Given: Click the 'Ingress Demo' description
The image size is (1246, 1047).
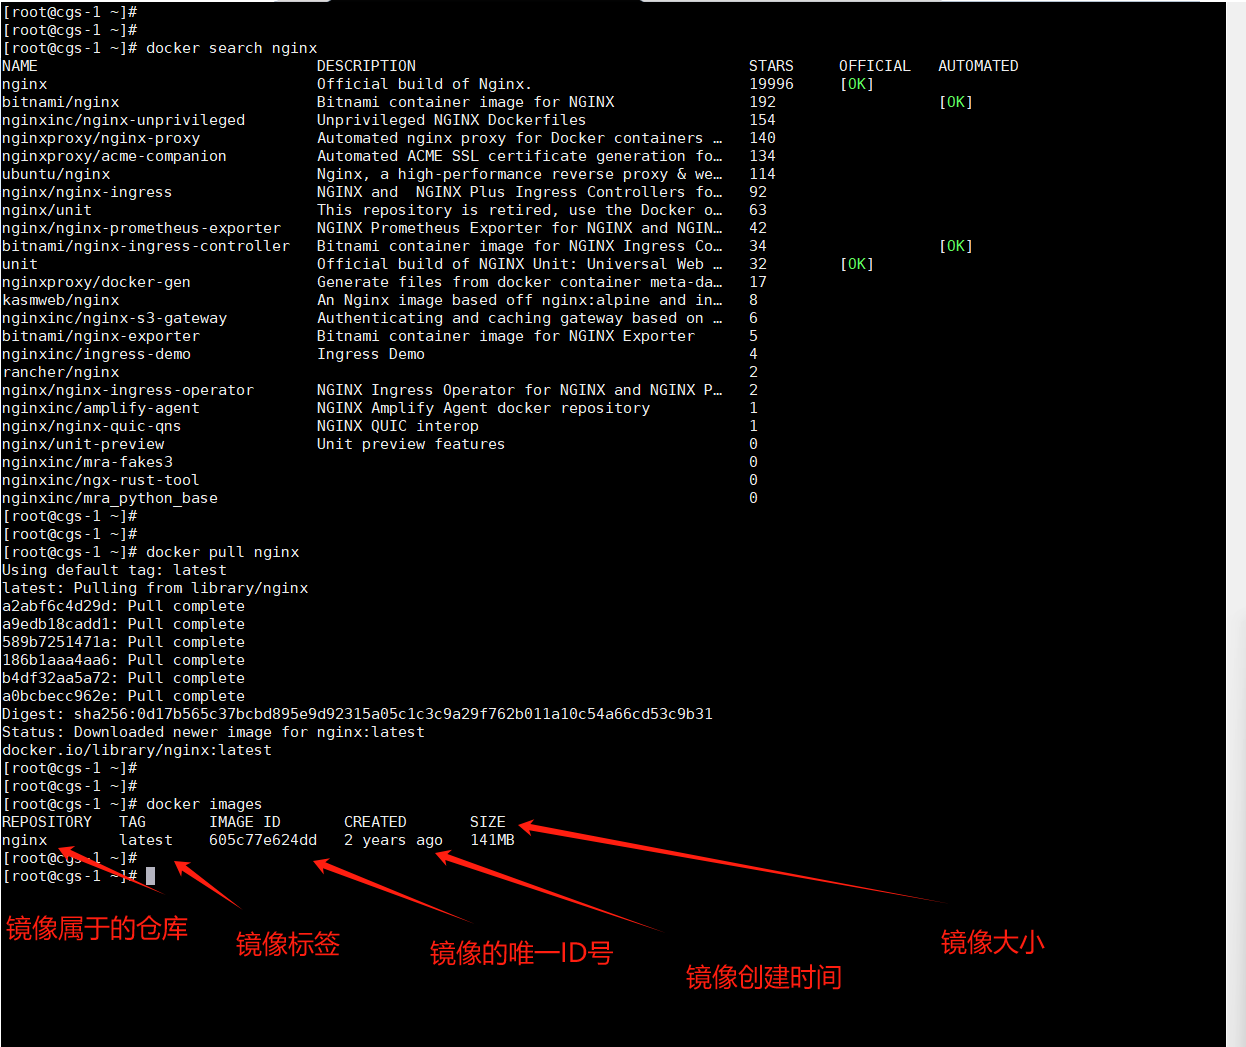Looking at the screenshot, I should click(x=371, y=354).
